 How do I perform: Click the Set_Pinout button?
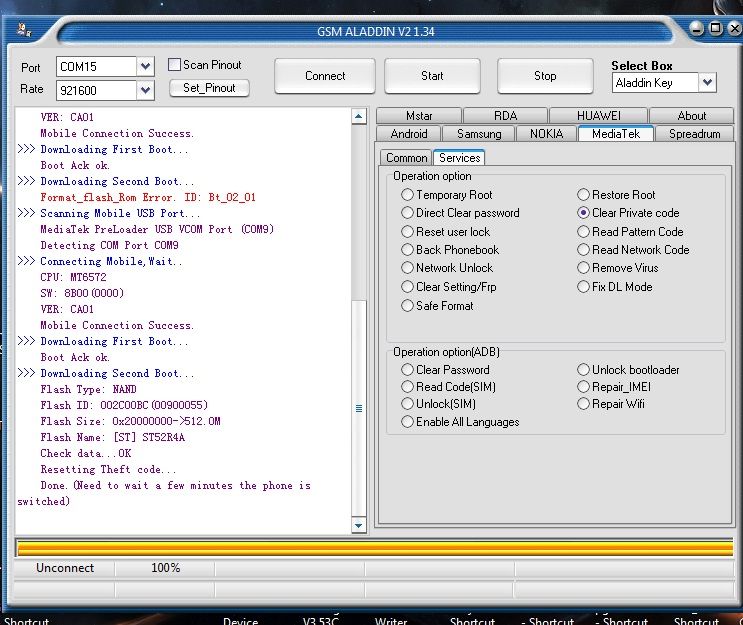[209, 88]
